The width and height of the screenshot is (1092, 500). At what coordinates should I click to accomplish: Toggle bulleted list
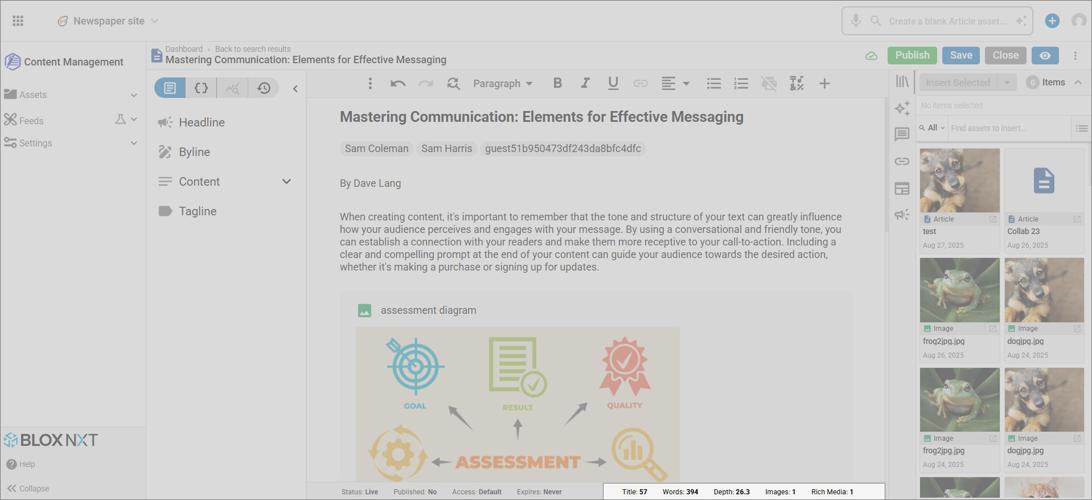click(714, 84)
